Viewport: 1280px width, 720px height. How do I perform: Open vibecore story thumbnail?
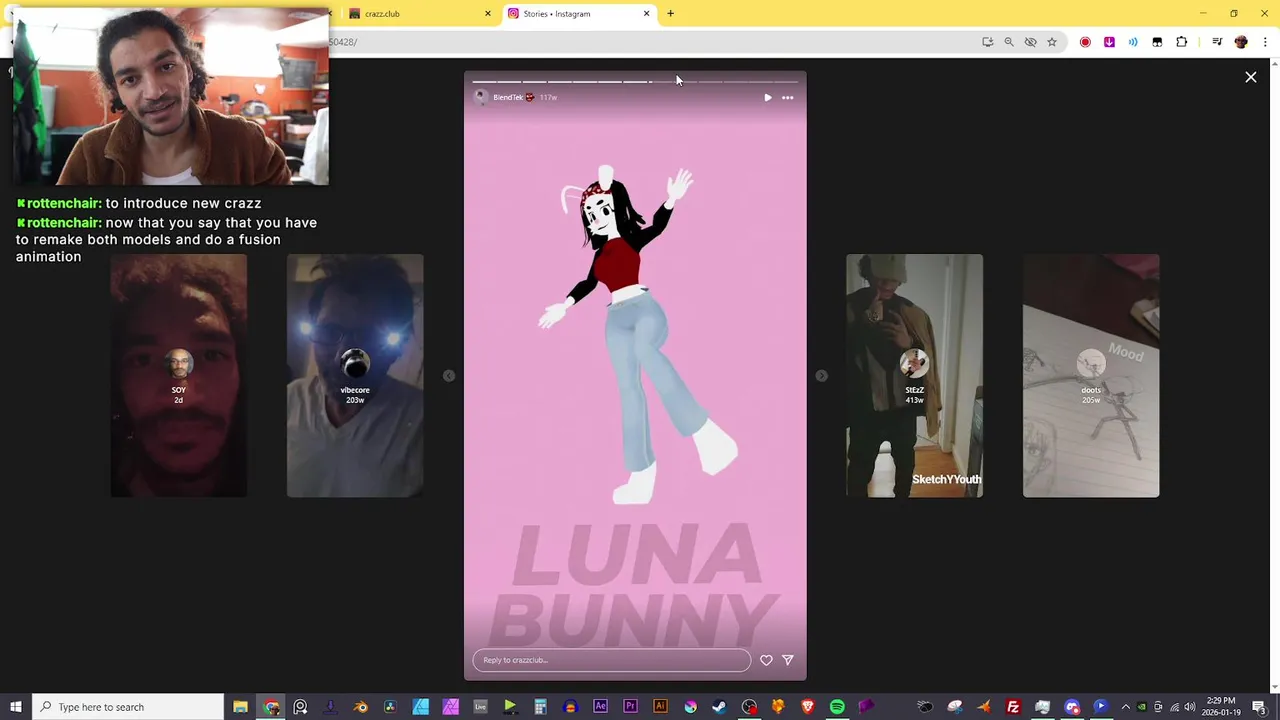click(x=355, y=375)
